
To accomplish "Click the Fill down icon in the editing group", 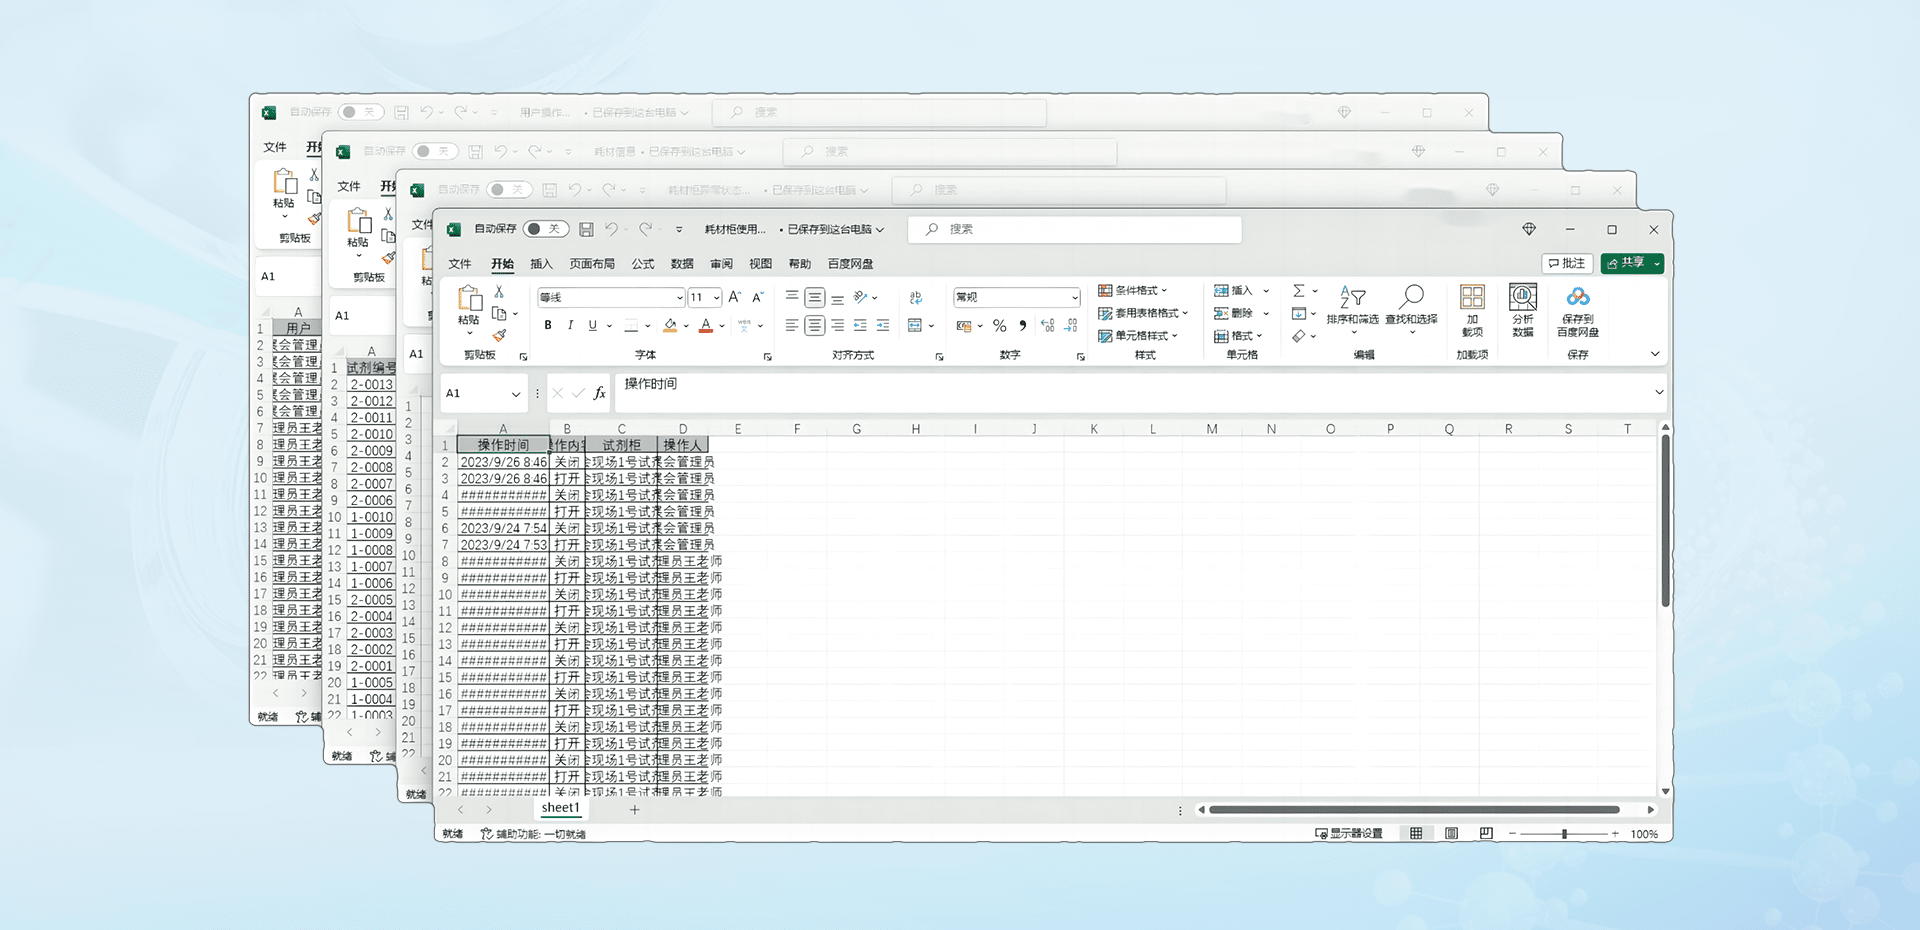I will coord(1299,314).
